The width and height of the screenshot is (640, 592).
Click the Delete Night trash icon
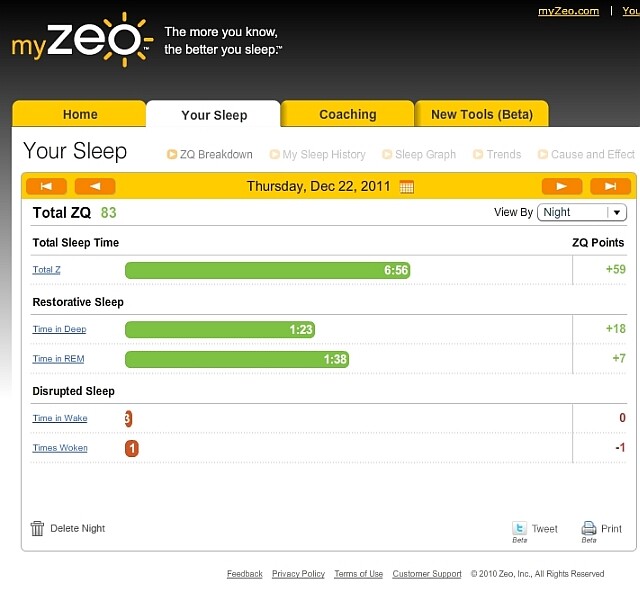(x=37, y=528)
